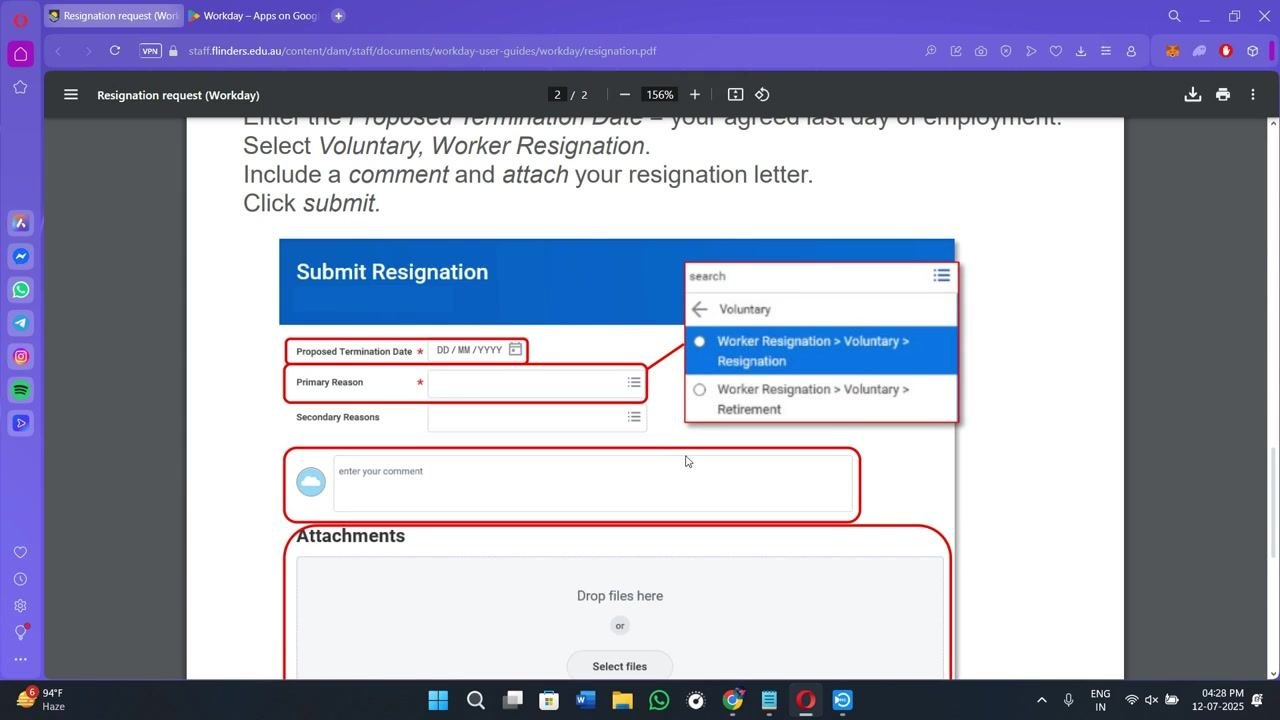Open Windows Start menu
This screenshot has width=1280, height=720.
[x=438, y=700]
